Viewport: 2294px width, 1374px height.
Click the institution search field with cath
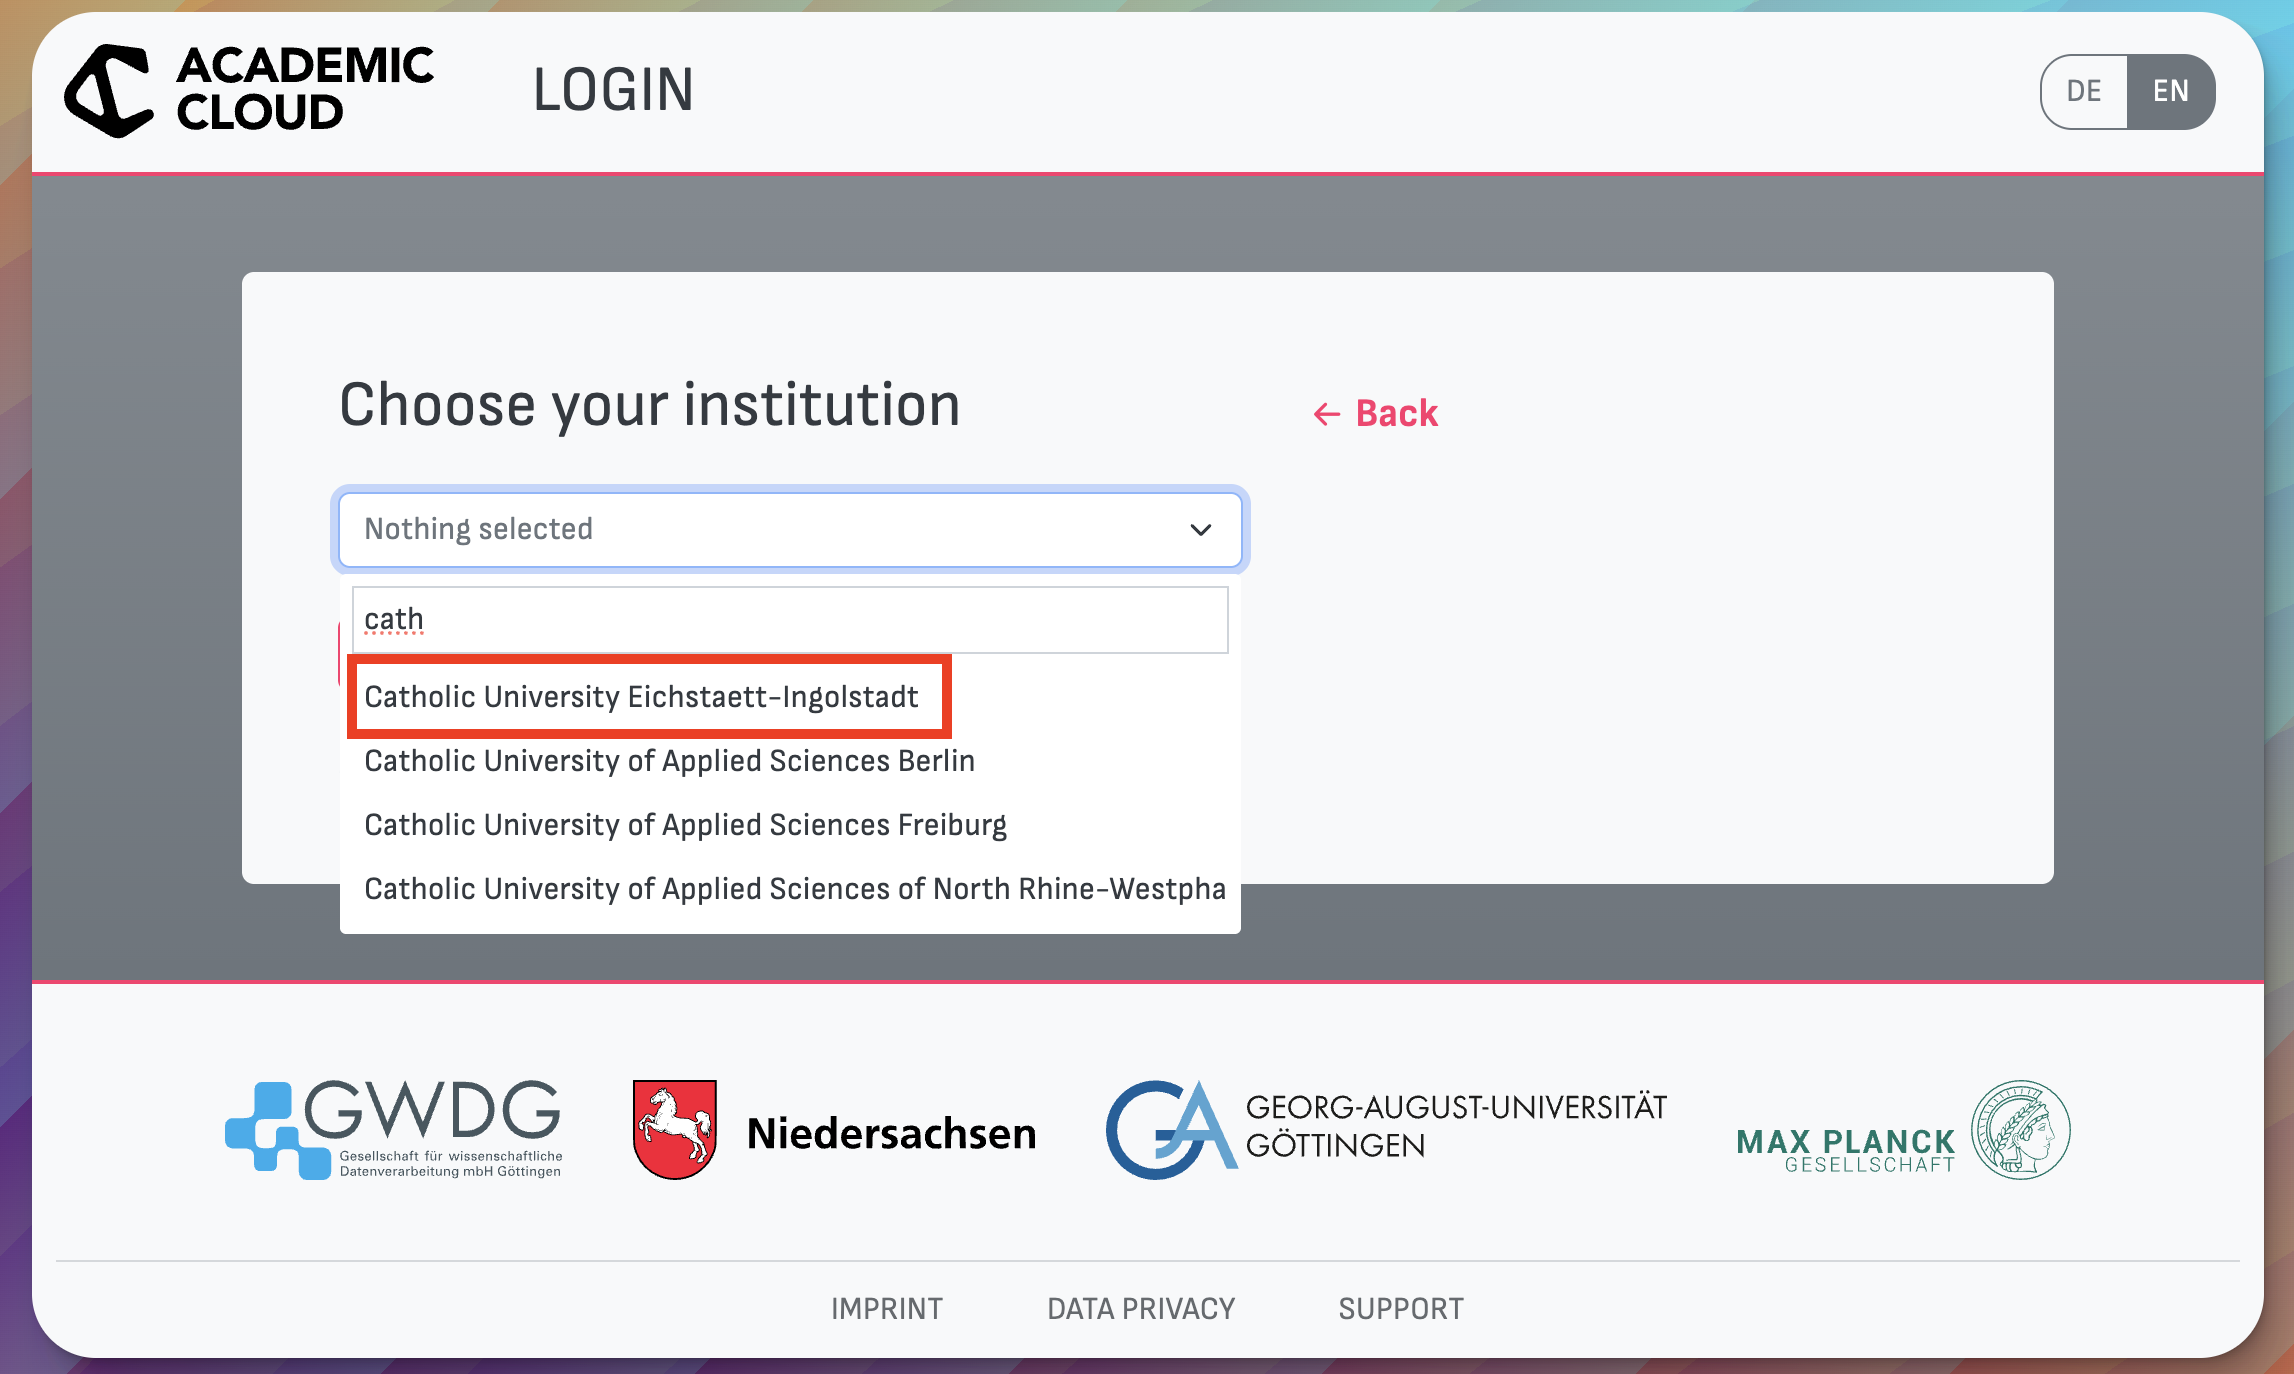(x=790, y=620)
